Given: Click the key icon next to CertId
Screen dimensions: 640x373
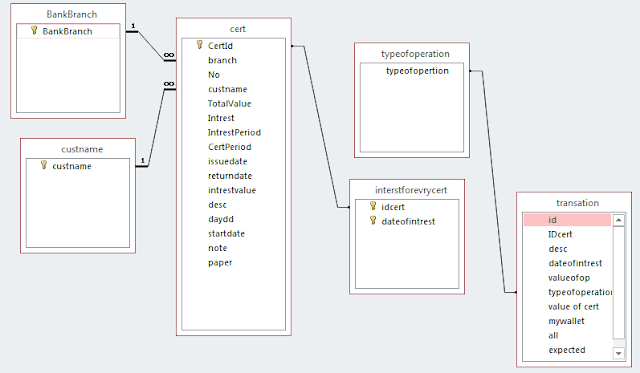Looking at the screenshot, I should pos(200,45).
